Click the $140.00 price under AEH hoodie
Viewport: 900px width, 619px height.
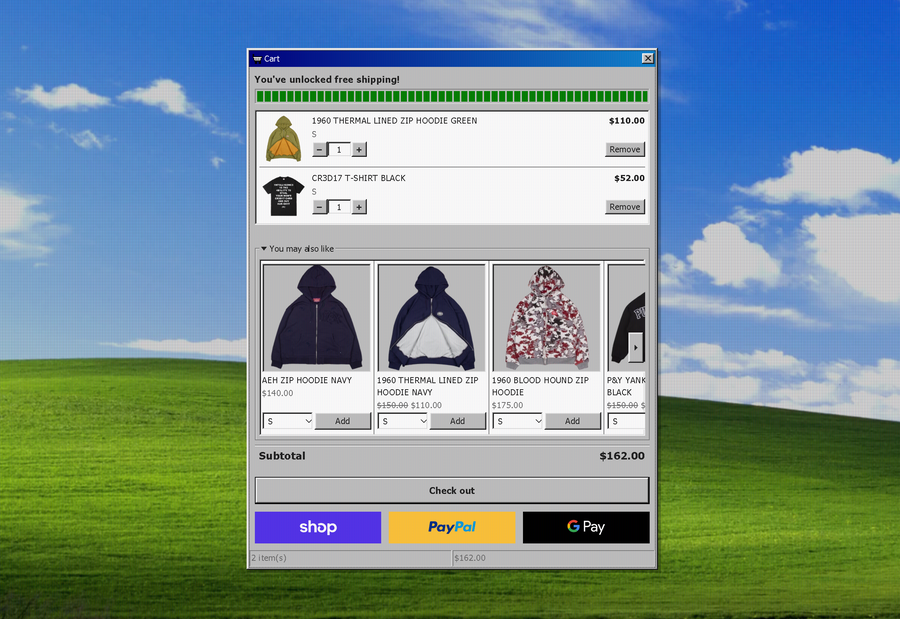278,393
